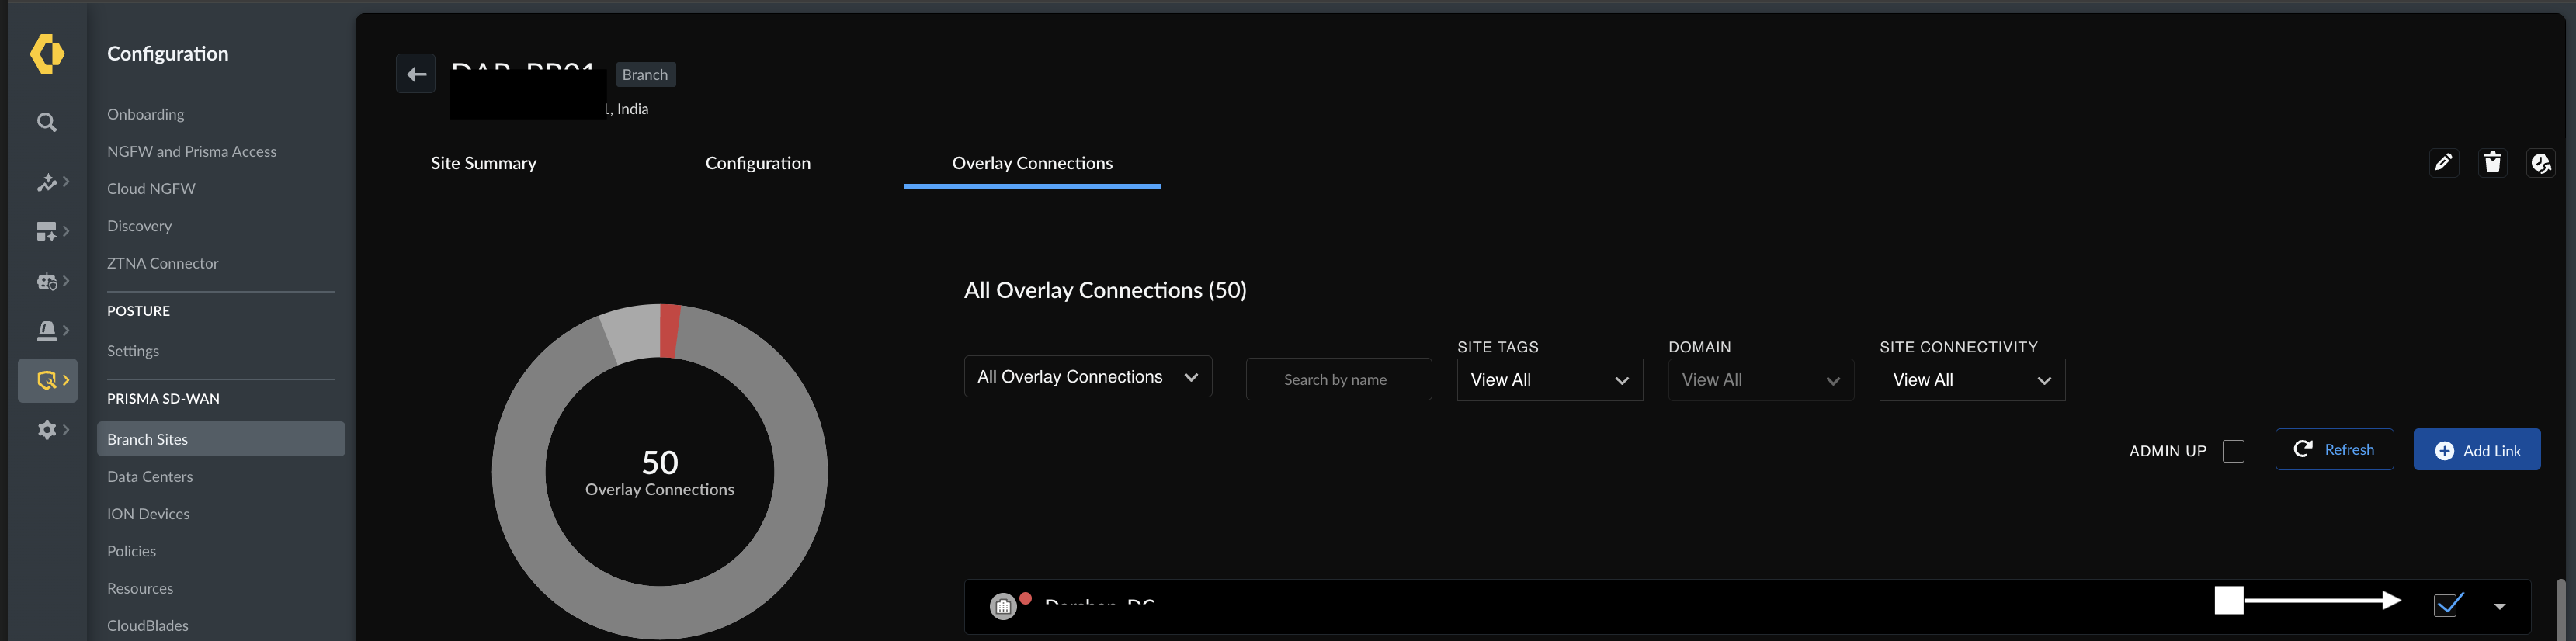The image size is (2576, 641).
Task: Open Policies menu item
Action: point(131,552)
